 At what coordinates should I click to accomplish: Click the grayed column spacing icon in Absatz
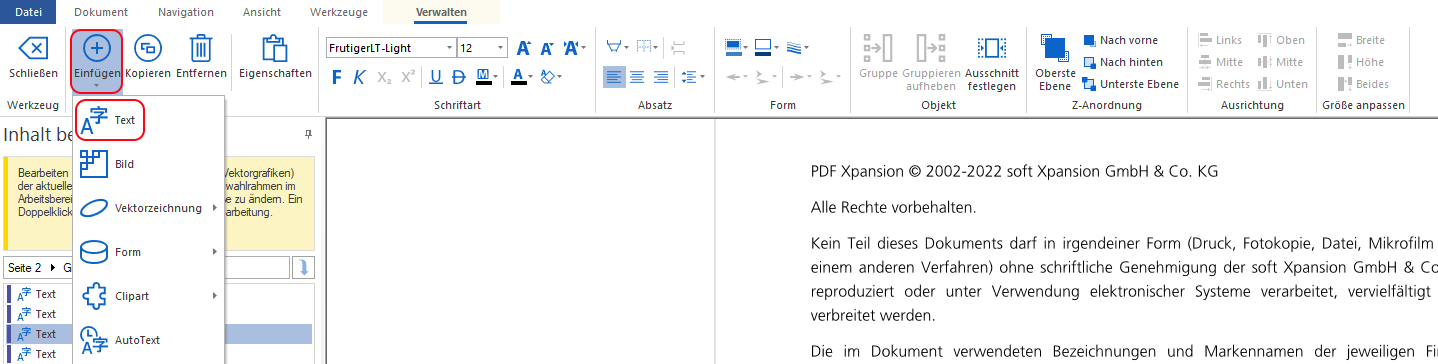coord(679,47)
